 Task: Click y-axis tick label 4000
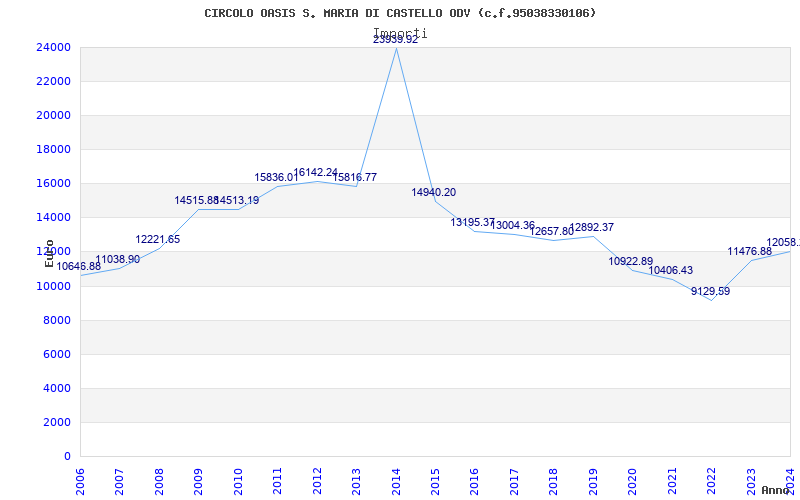(57, 388)
